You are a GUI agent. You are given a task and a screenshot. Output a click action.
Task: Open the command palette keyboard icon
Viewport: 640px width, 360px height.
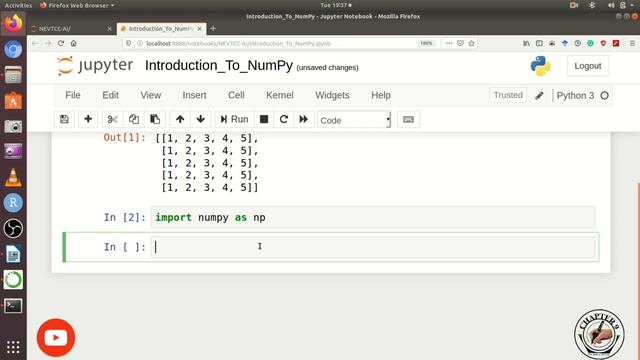point(408,119)
